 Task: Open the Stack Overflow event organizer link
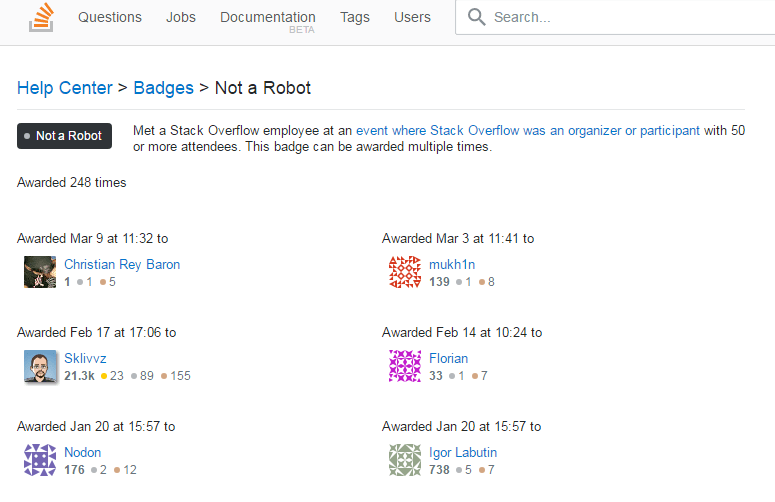click(528, 130)
